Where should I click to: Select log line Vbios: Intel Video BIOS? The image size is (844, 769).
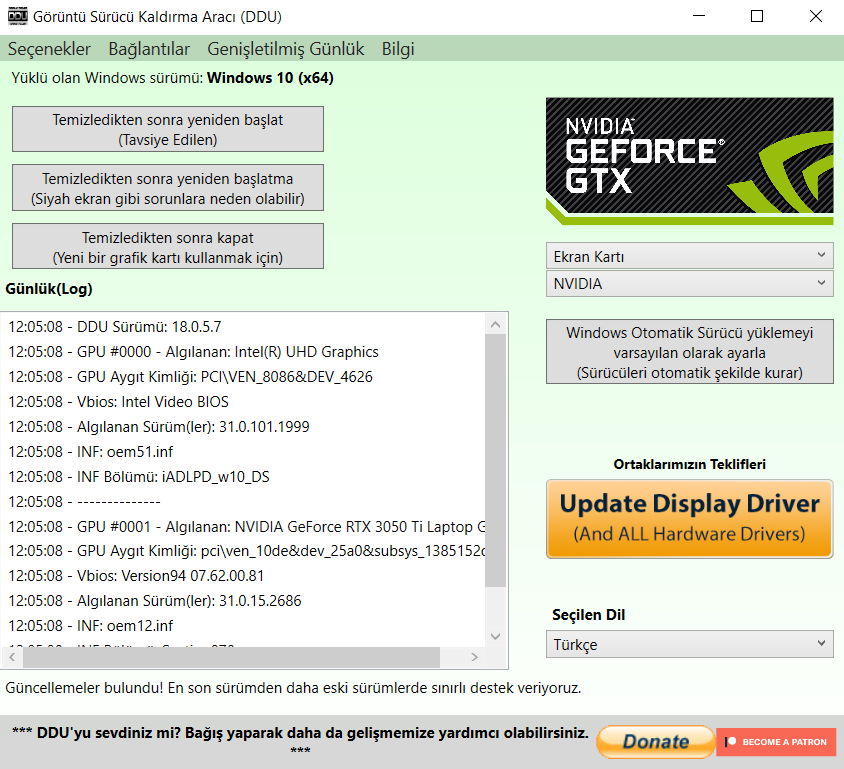pyautogui.click(x=118, y=402)
